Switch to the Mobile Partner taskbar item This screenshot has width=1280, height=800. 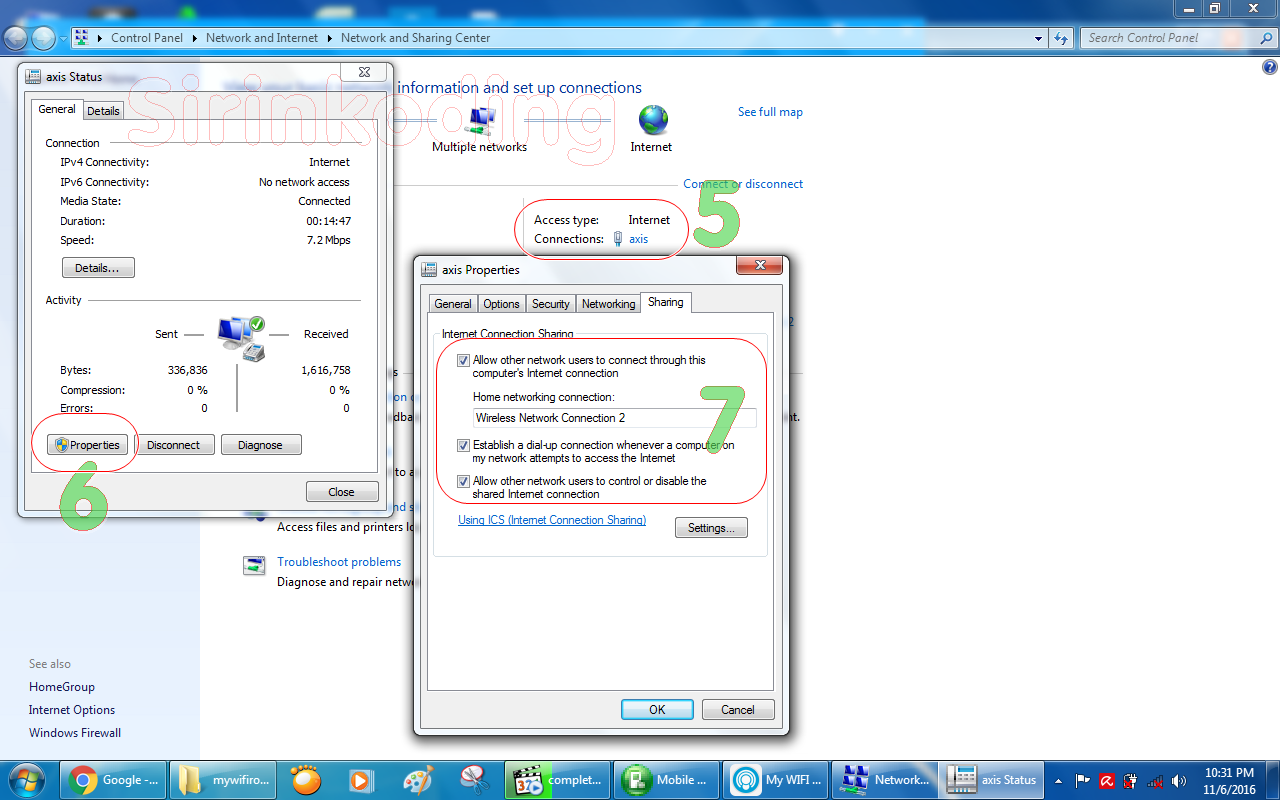pyautogui.click(x=667, y=779)
